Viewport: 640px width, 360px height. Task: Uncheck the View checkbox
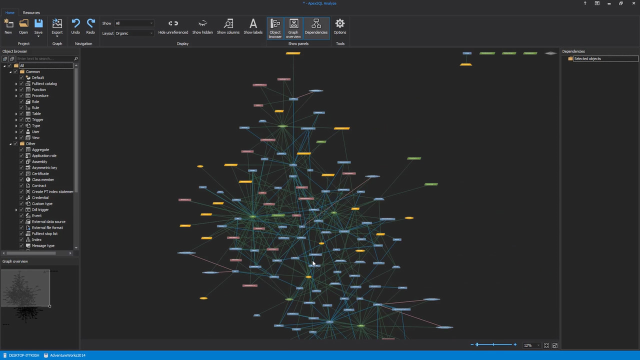pyautogui.click(x=22, y=138)
